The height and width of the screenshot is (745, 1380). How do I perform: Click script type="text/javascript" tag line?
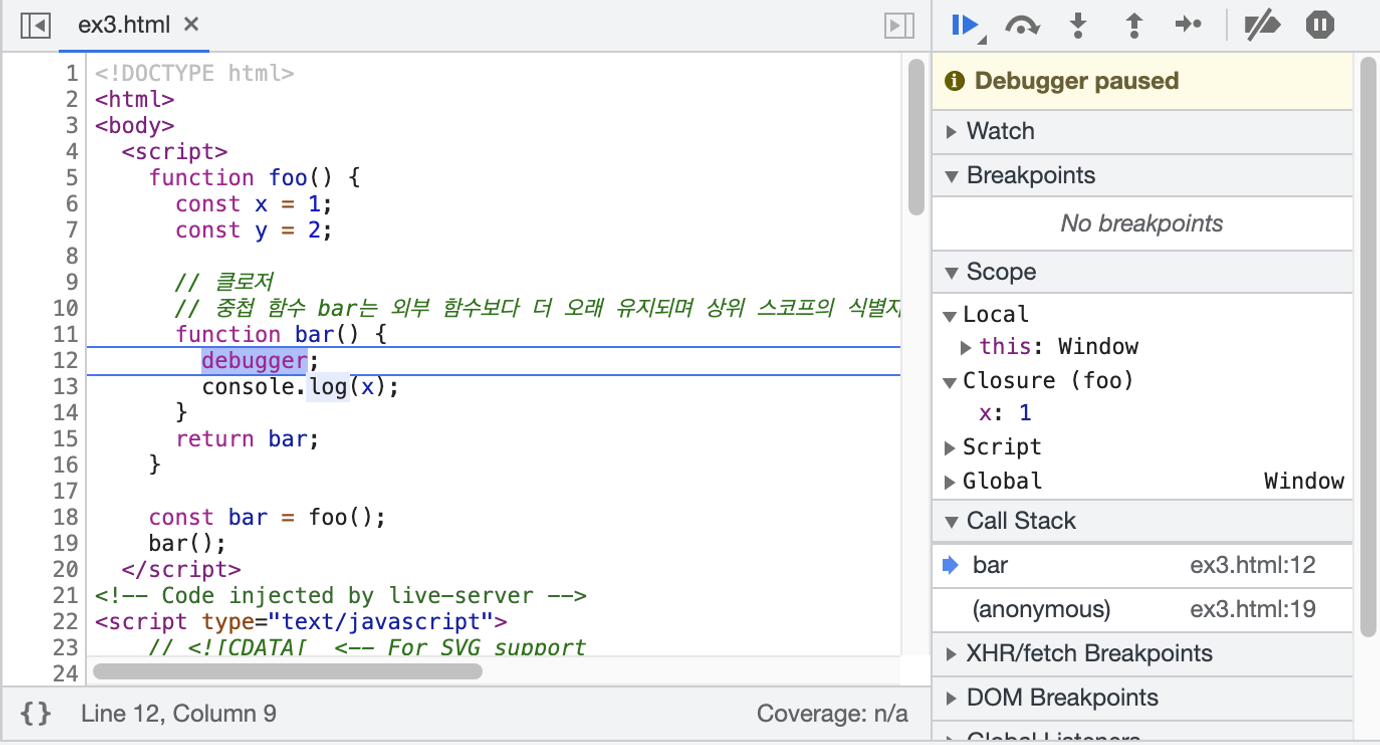301,622
